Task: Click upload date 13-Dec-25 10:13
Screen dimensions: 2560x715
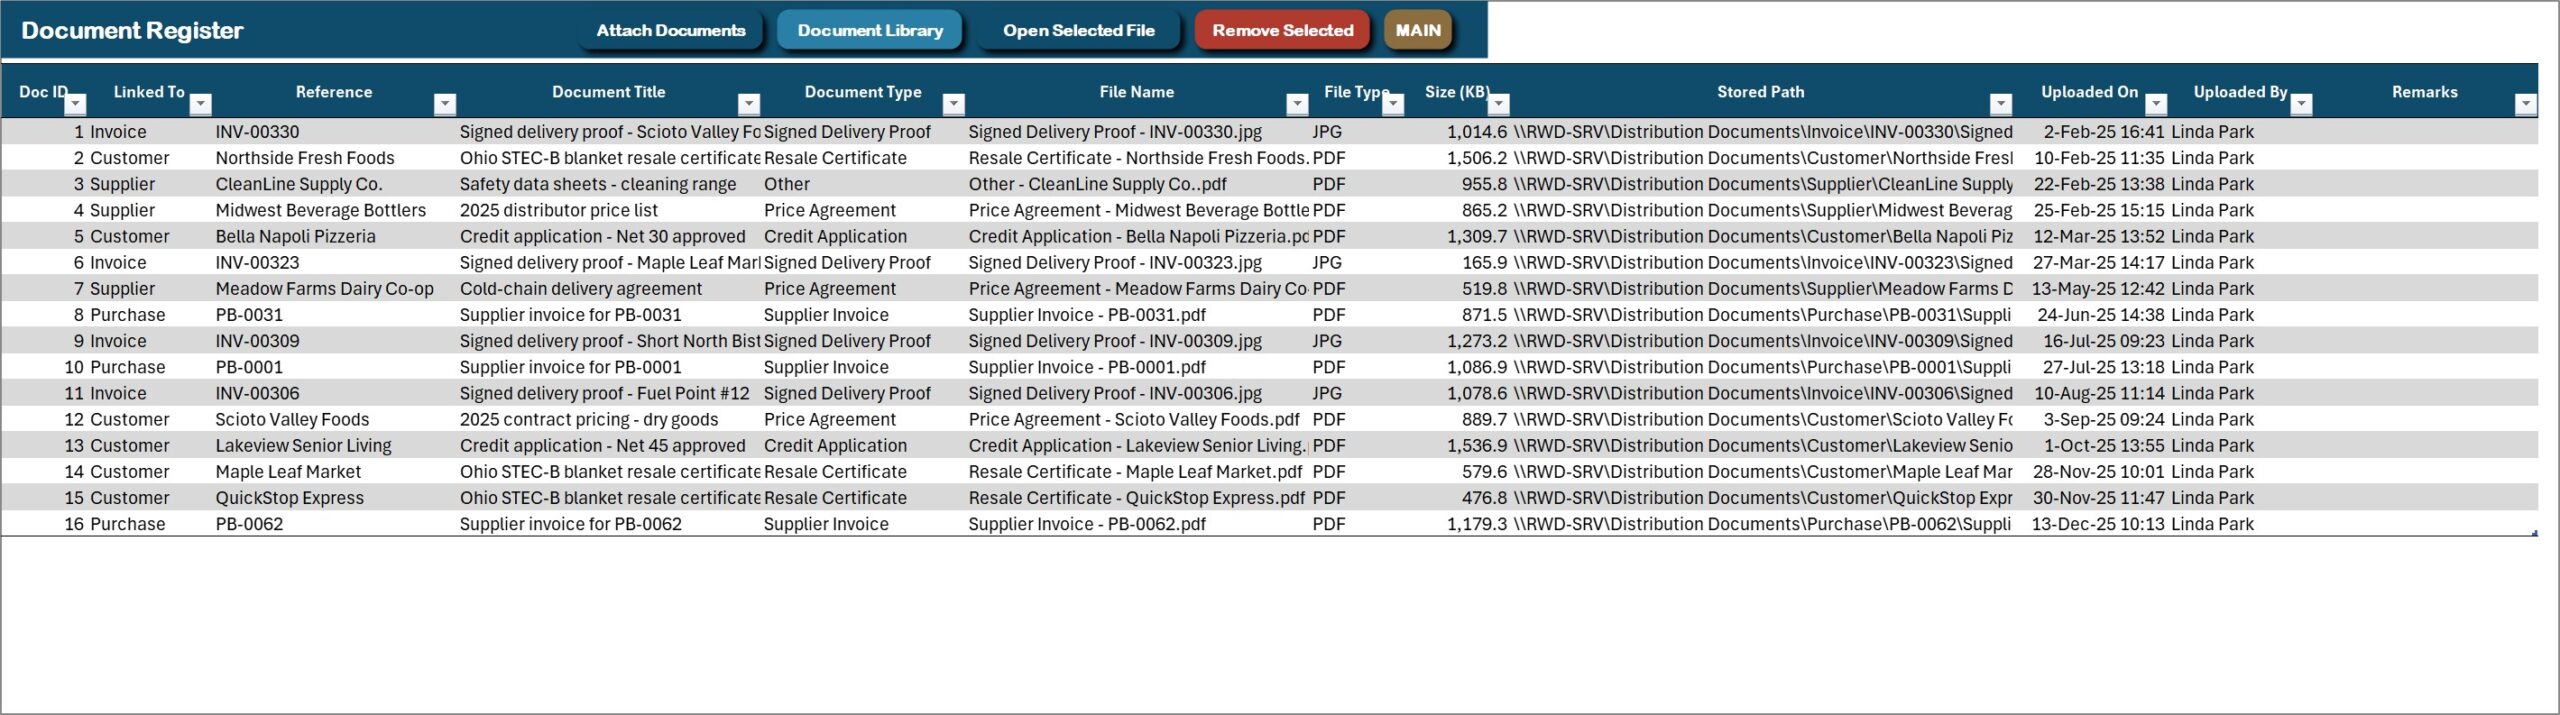Action: pyautogui.click(x=2091, y=523)
